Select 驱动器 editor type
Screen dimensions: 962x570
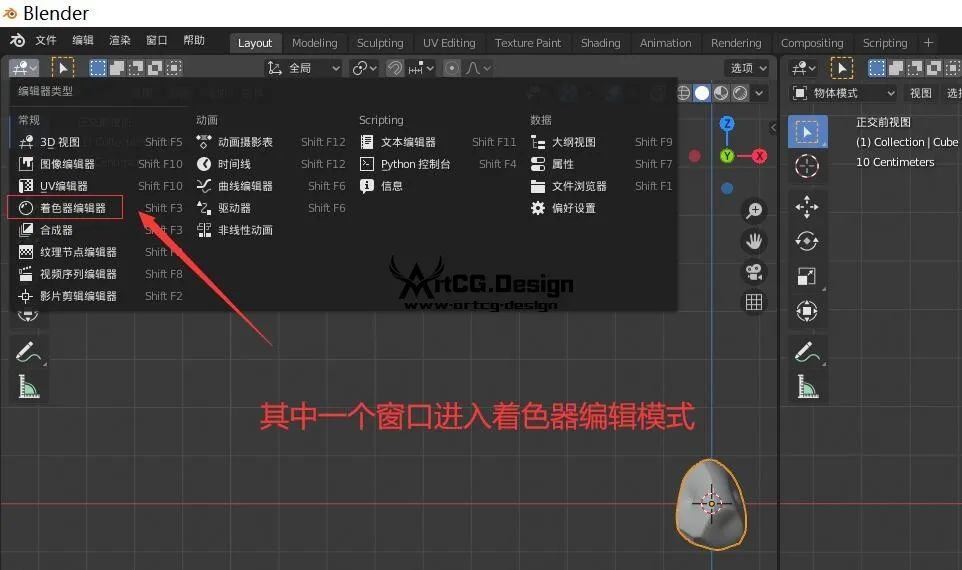pyautogui.click(x=271, y=208)
